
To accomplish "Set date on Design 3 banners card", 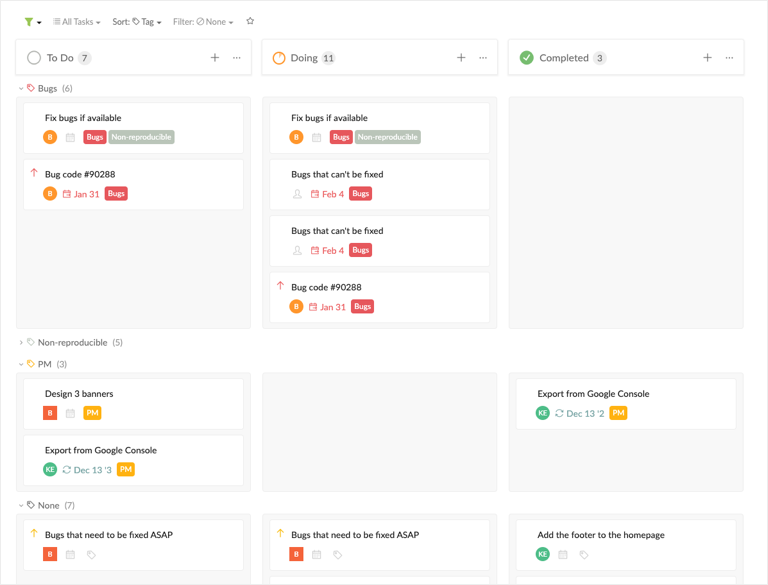I will (71, 414).
